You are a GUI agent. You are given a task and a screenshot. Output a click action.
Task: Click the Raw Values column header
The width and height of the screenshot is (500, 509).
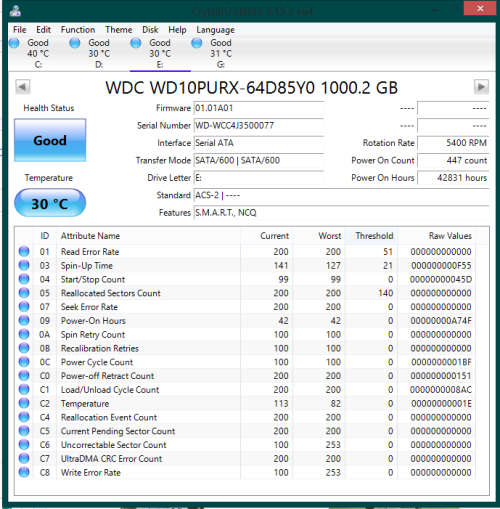(x=436, y=236)
